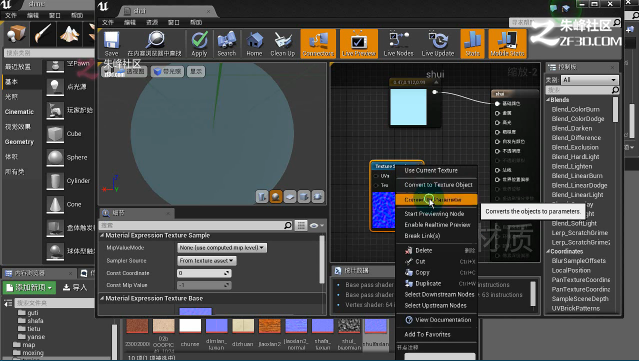This screenshot has height=361, width=639.
Task: Select Blend_ColorBurn palette item
Action: click(575, 109)
